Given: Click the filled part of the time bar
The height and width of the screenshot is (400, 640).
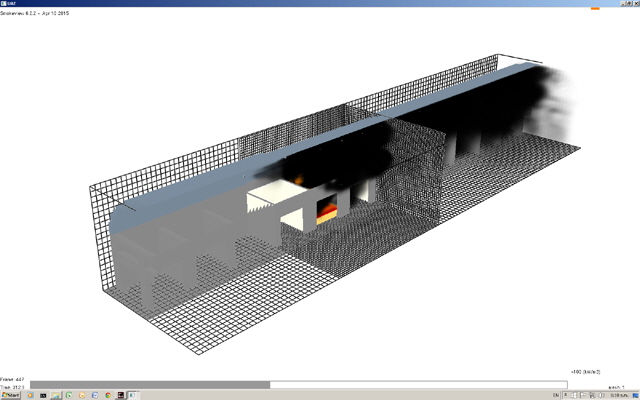Looking at the screenshot, I should coord(150,384).
